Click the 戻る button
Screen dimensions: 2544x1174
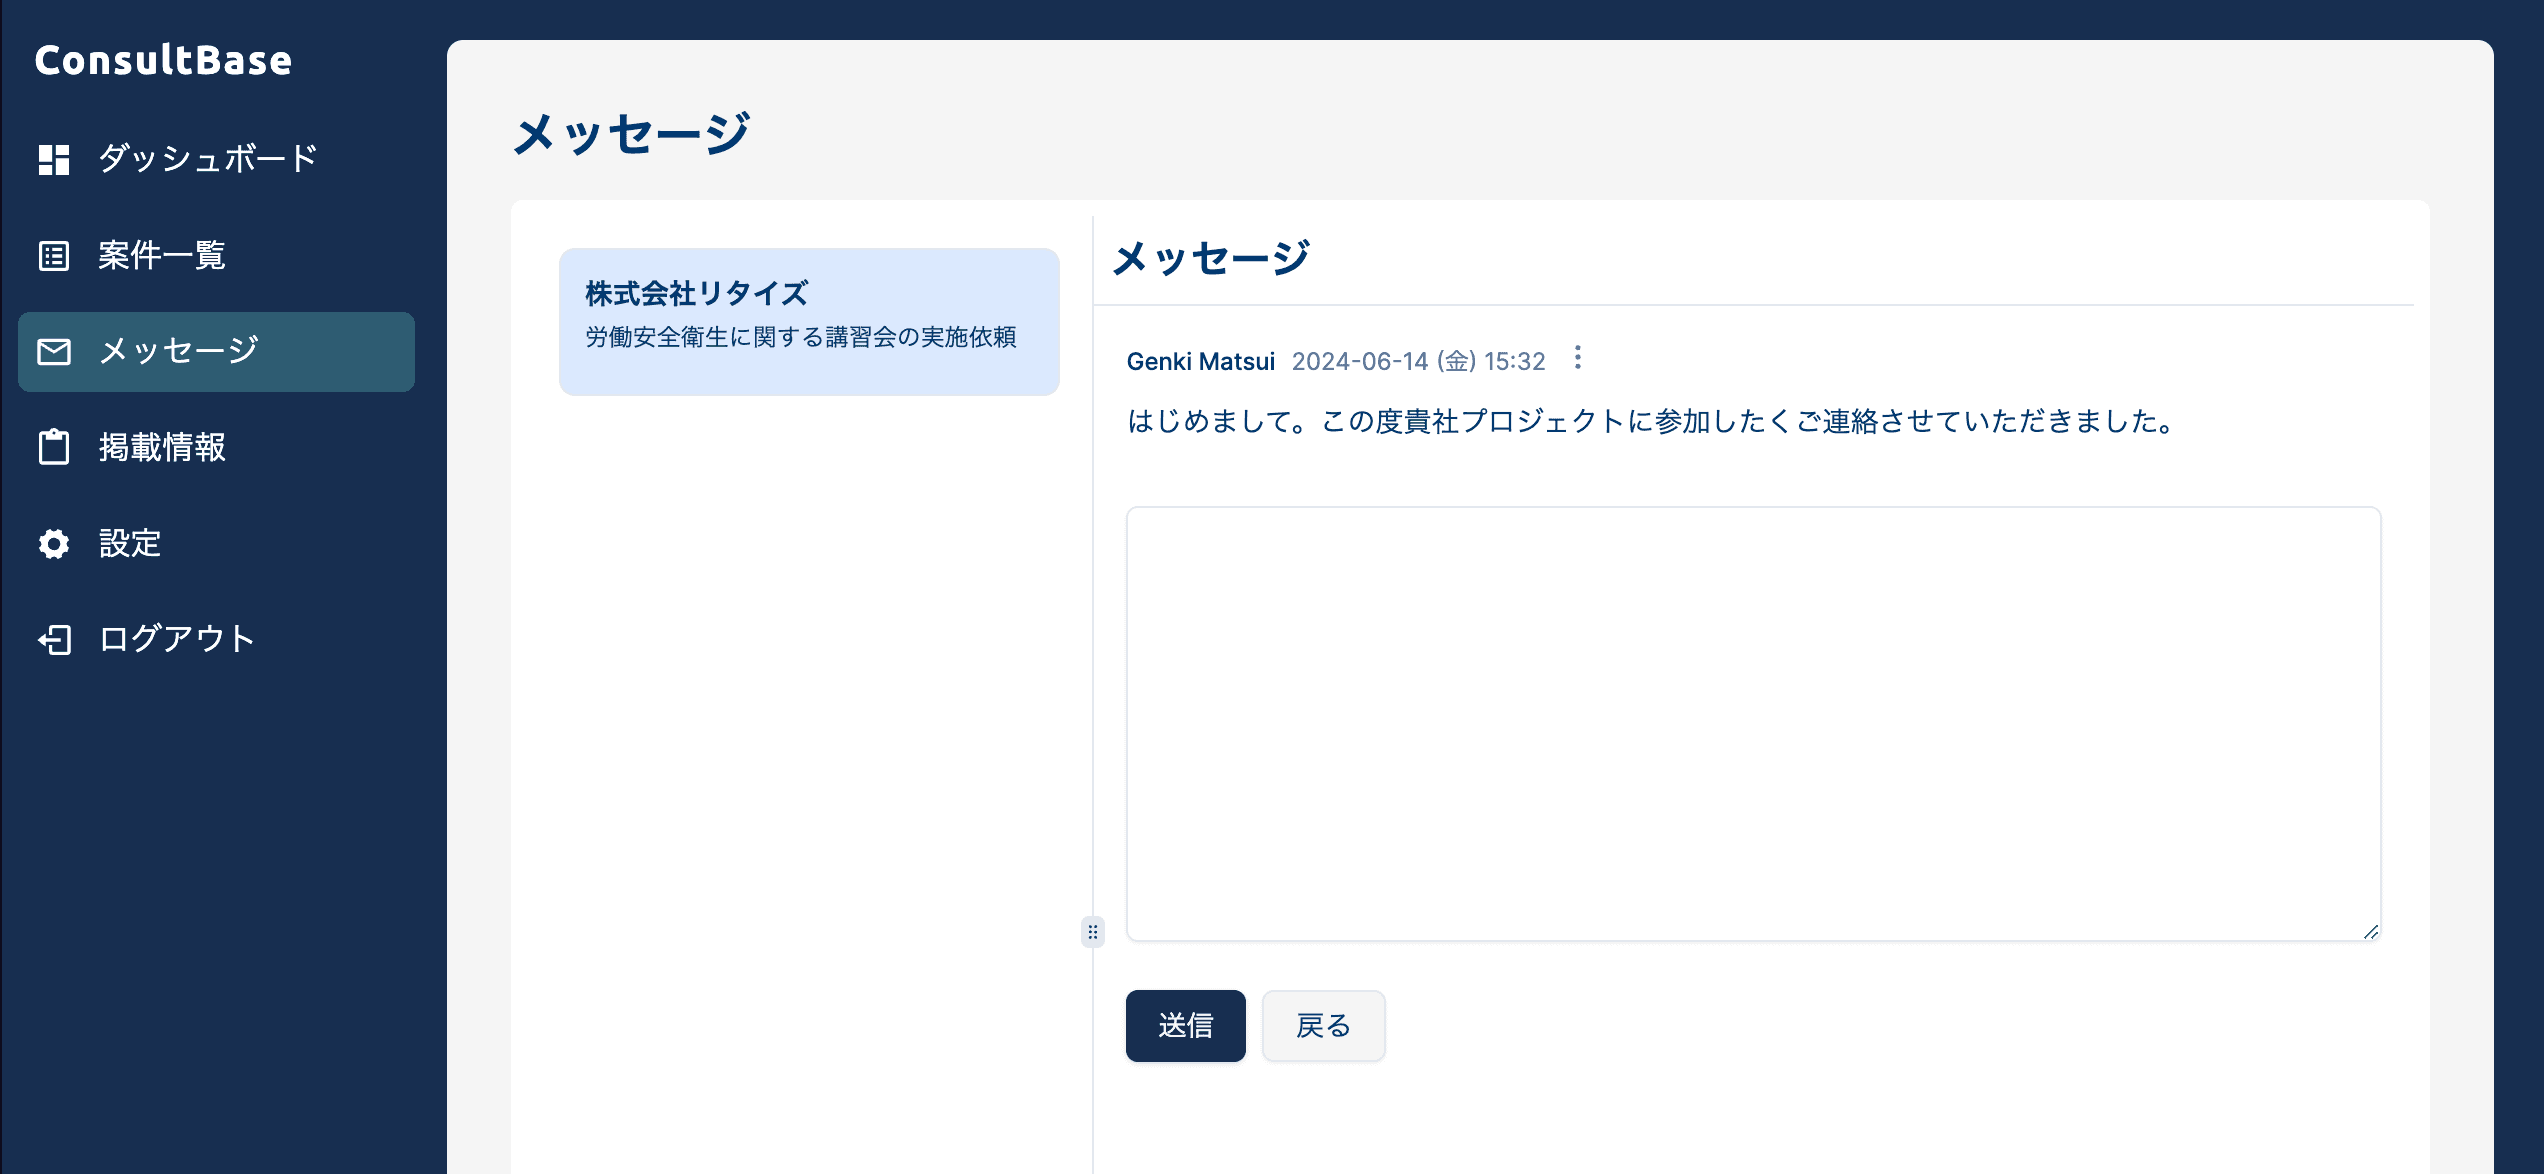point(1323,1026)
